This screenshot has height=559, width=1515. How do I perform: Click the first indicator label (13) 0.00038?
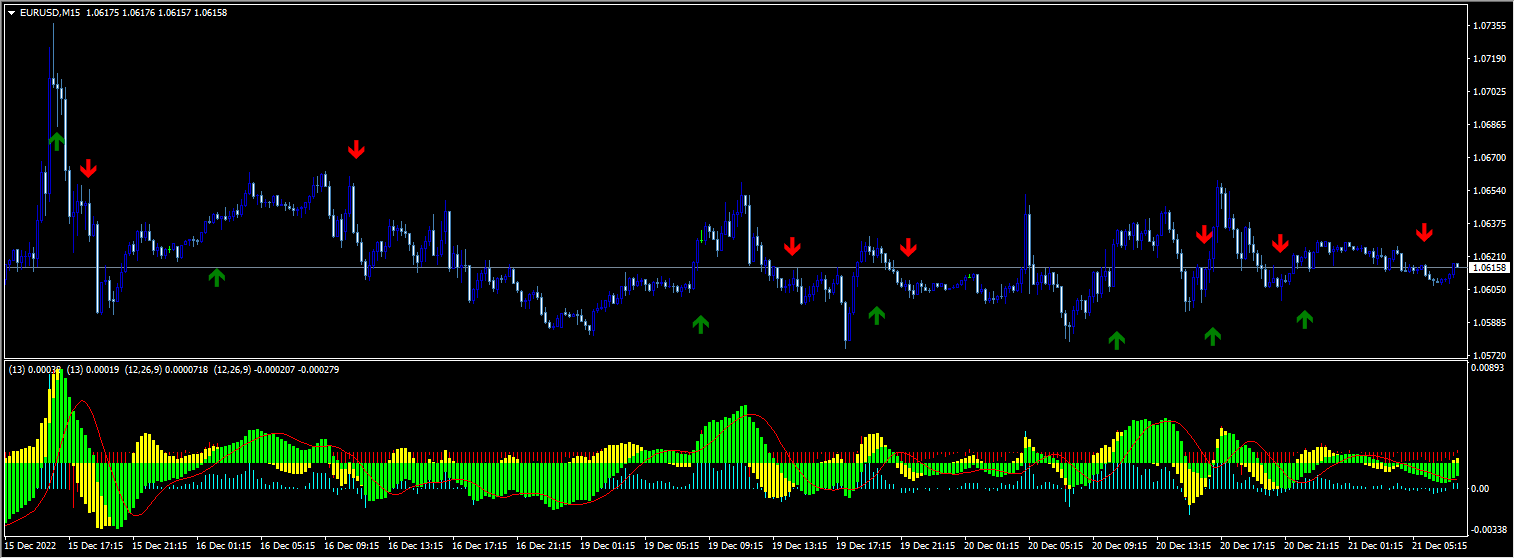(x=35, y=370)
